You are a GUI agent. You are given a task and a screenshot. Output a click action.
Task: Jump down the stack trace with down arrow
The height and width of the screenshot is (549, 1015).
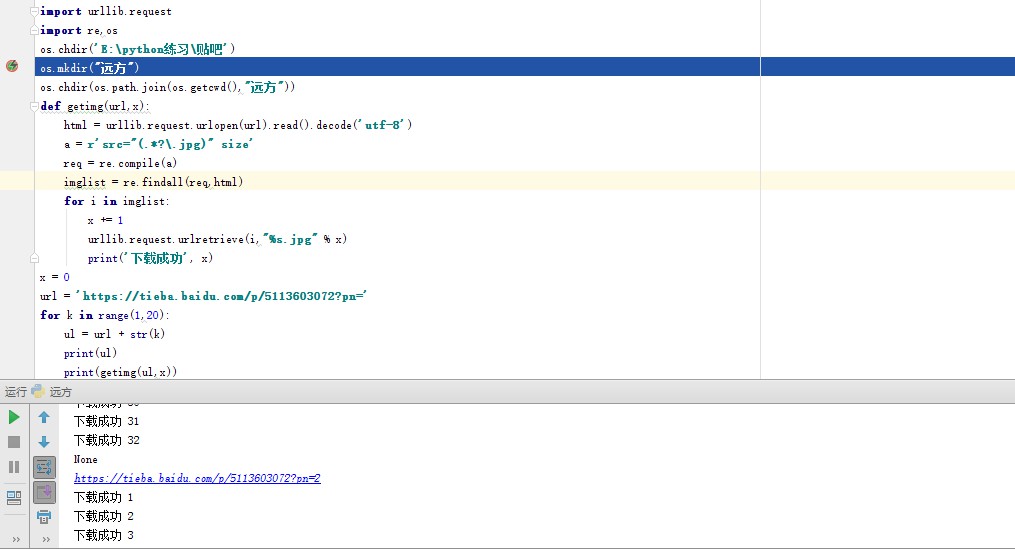point(44,442)
